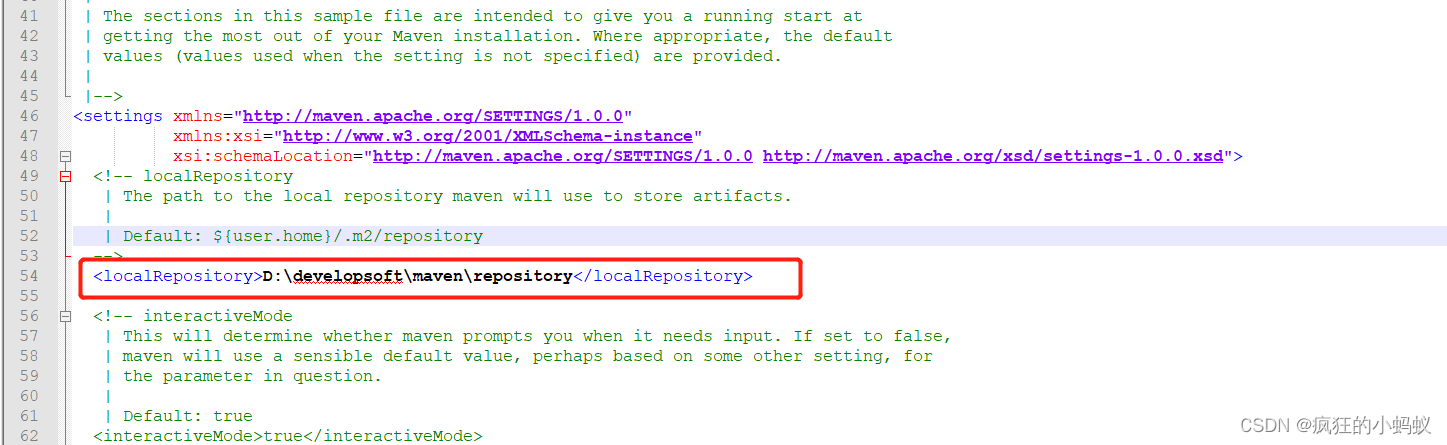1447x445 pixels.
Task: Collapse the fold marker at line 48
Action: click(x=66, y=156)
